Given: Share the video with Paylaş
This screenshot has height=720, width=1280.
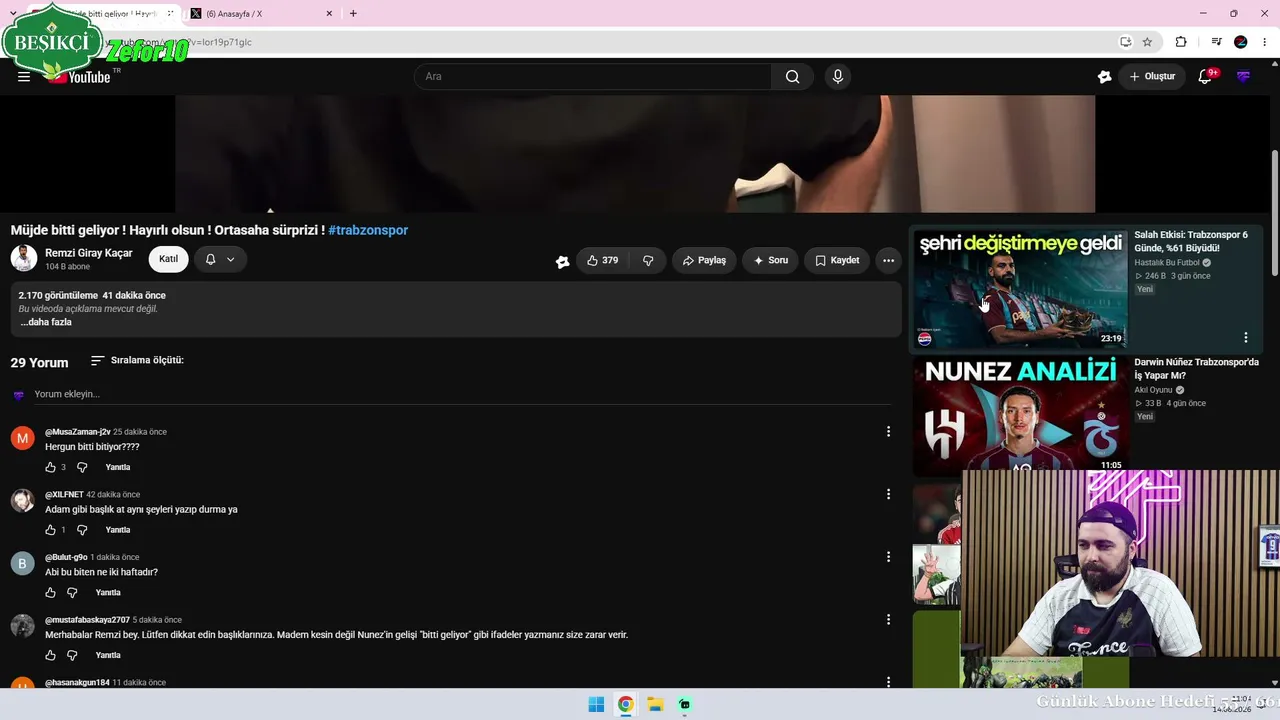Looking at the screenshot, I should [704, 261].
